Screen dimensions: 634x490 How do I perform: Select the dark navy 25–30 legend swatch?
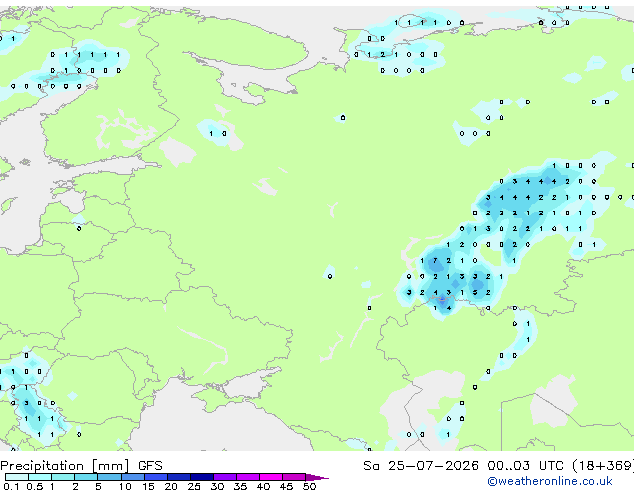(202, 477)
